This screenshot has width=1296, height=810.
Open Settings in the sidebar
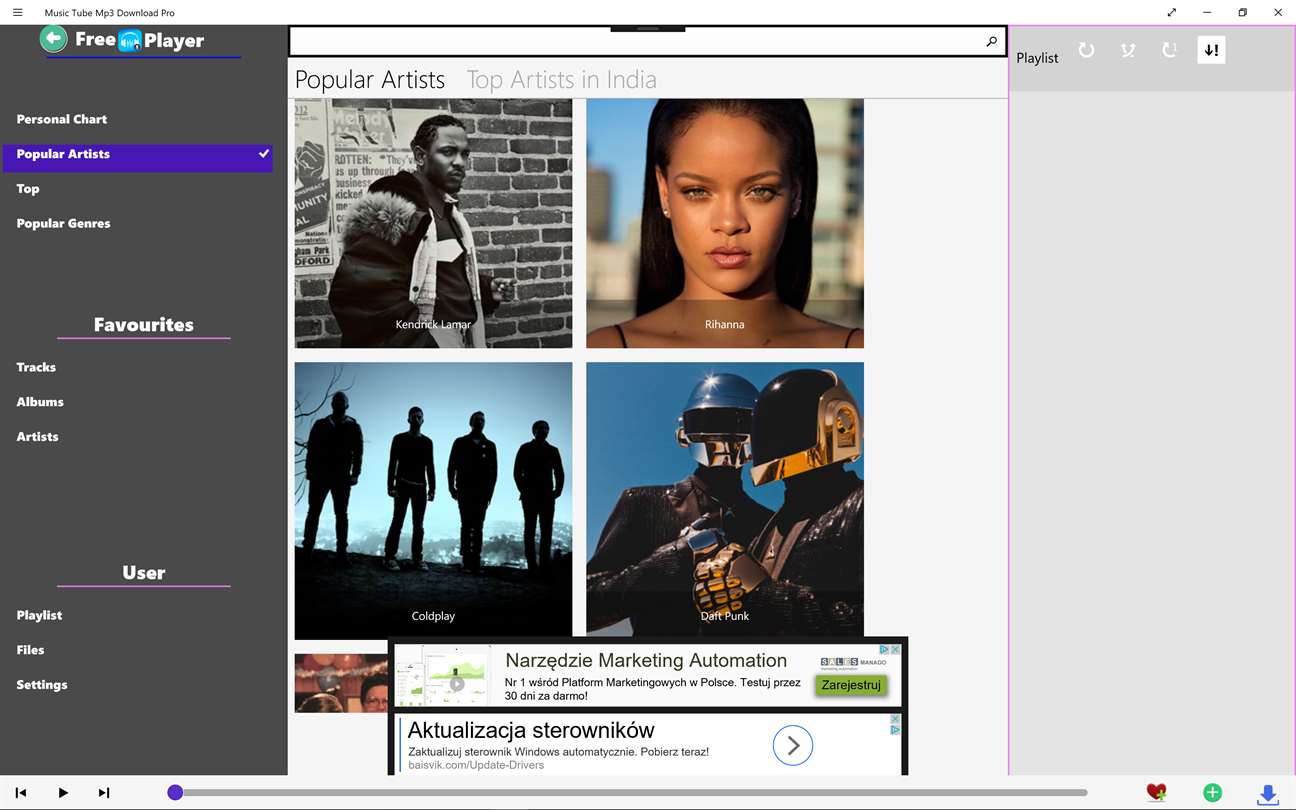pyautogui.click(x=42, y=685)
